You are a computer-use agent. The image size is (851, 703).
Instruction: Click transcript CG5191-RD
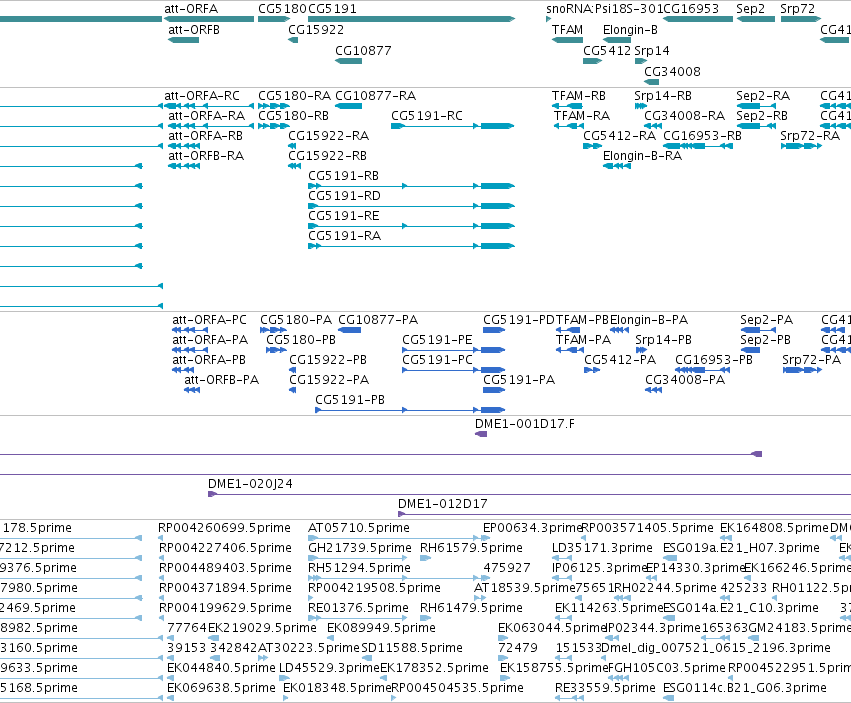(344, 196)
